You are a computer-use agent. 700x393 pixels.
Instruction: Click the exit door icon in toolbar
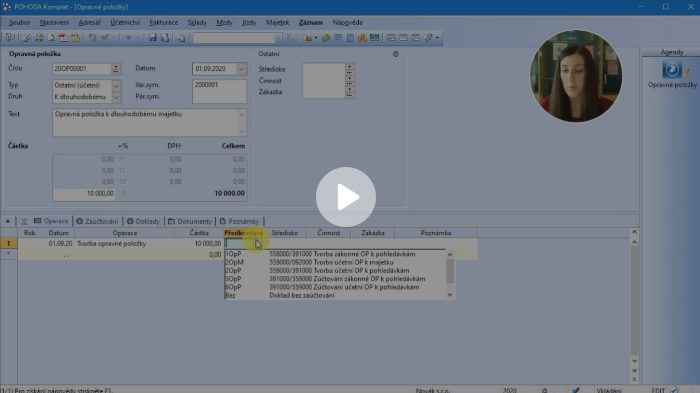[10, 38]
